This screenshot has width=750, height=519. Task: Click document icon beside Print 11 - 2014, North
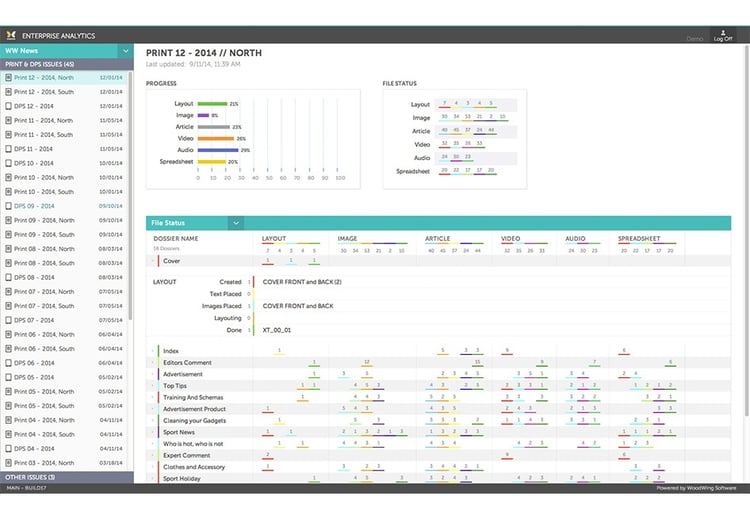[x=9, y=120]
